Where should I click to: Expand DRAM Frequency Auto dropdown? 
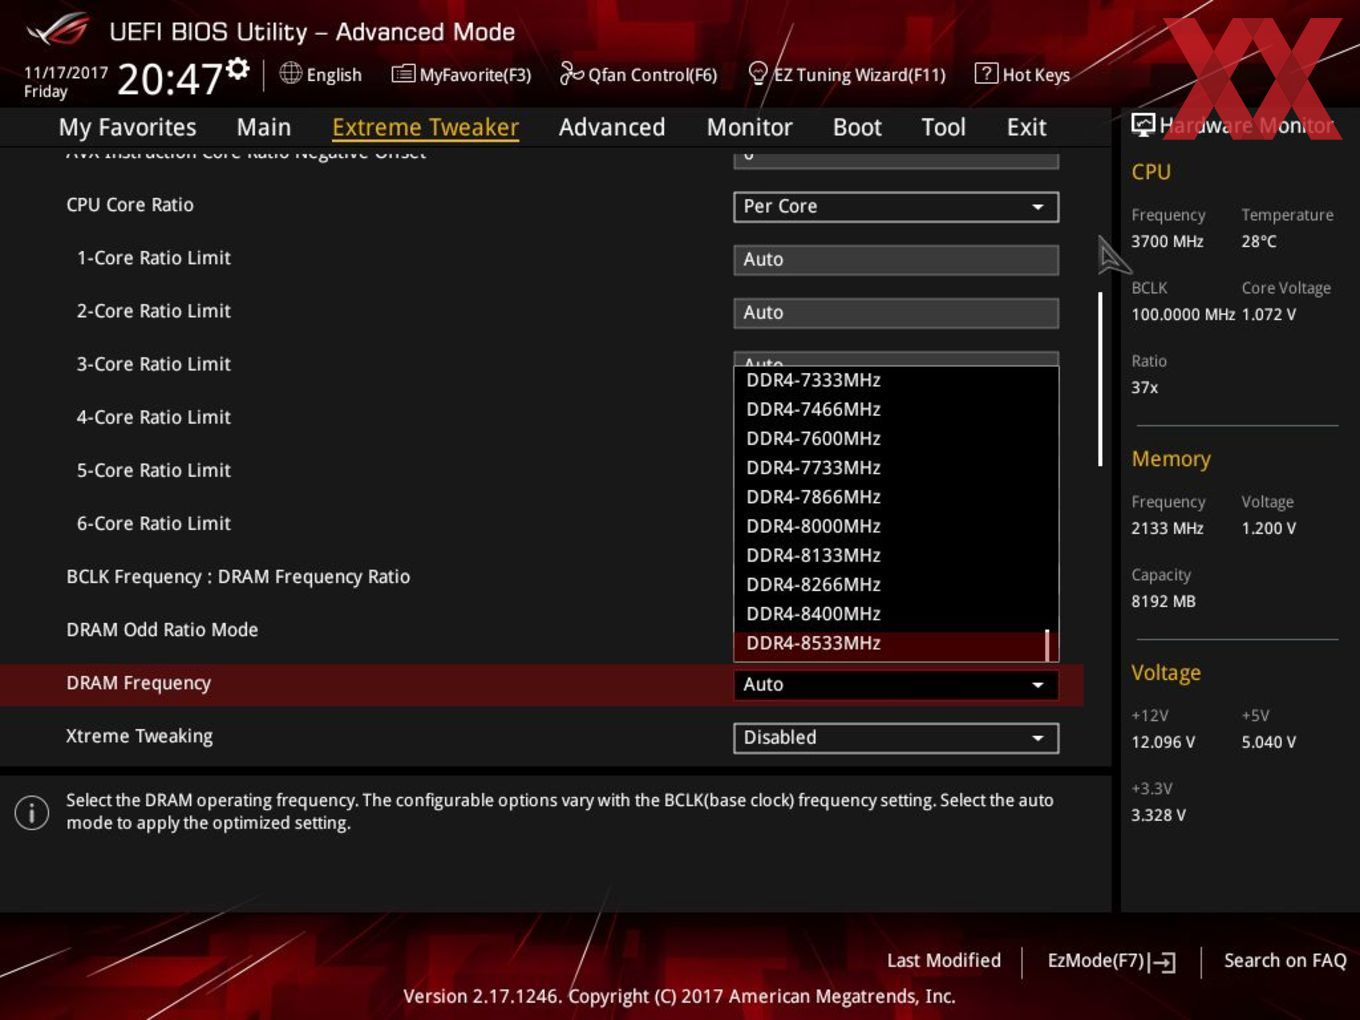896,684
